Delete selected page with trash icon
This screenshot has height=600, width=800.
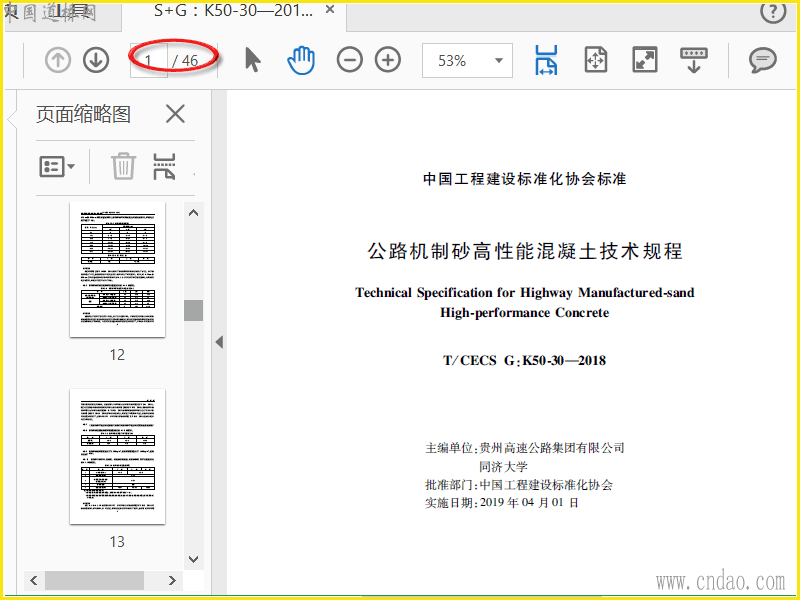(123, 166)
